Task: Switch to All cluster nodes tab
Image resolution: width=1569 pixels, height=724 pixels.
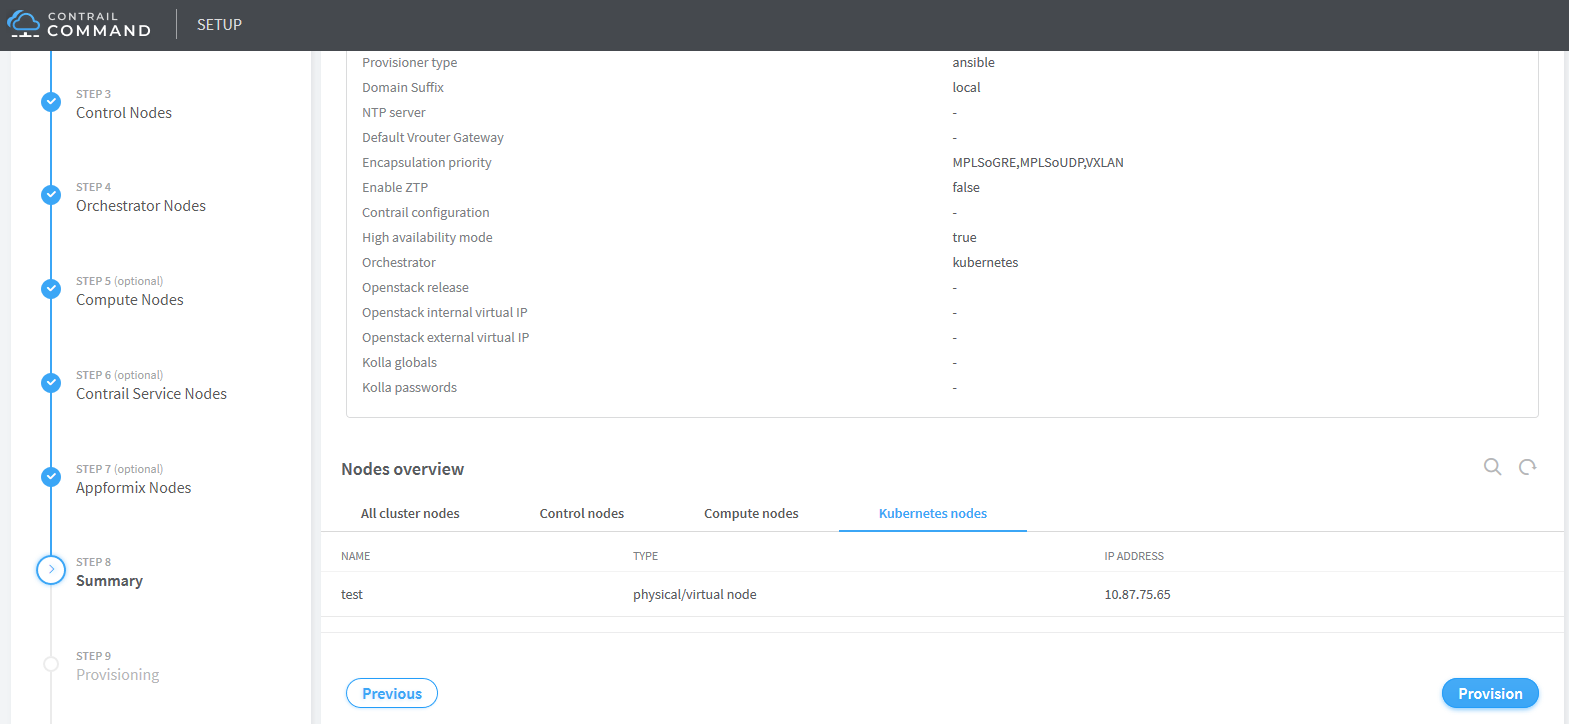Action: (410, 513)
